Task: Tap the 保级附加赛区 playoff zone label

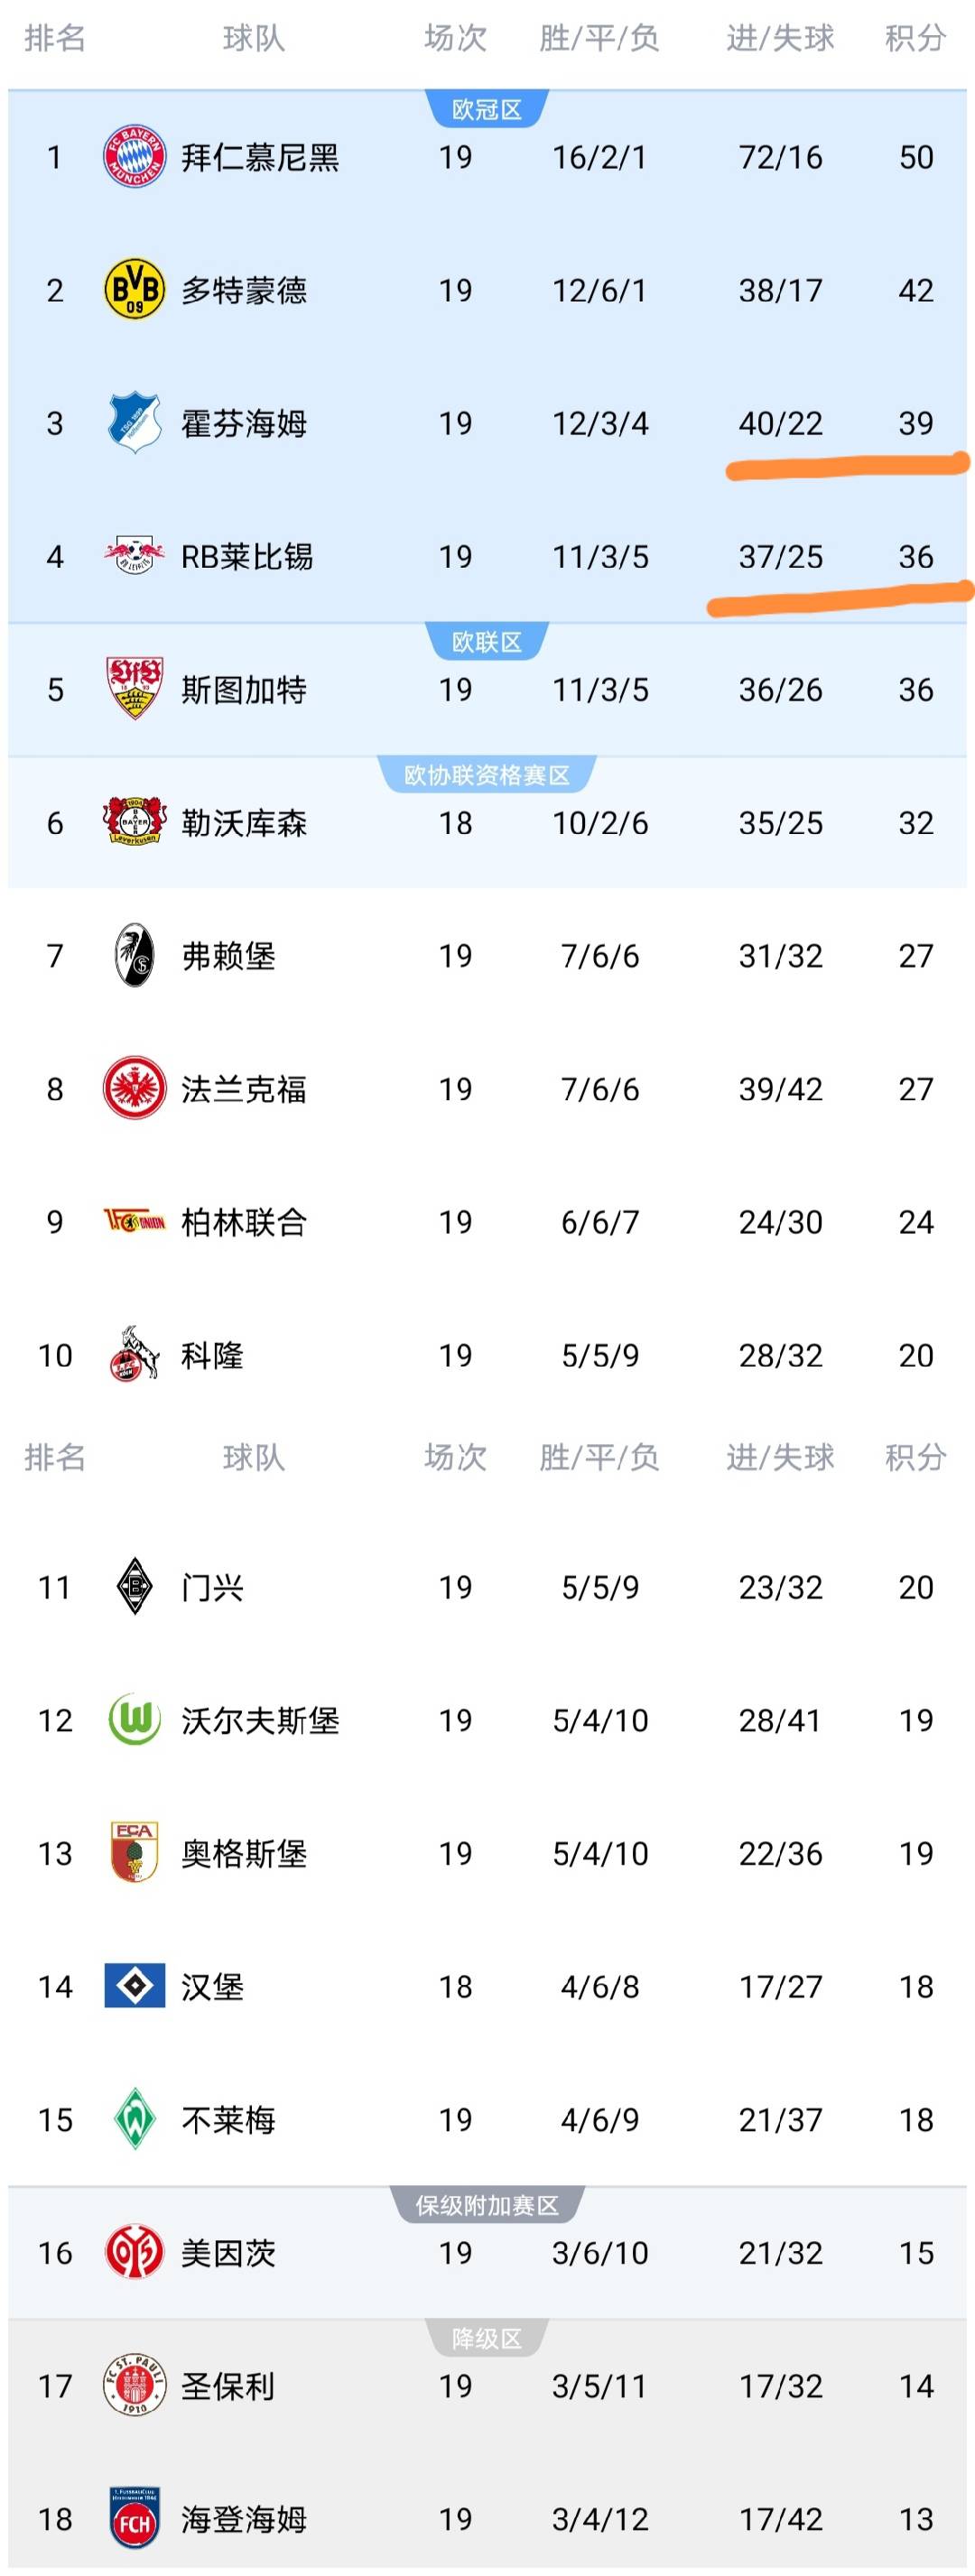Action: [487, 2206]
